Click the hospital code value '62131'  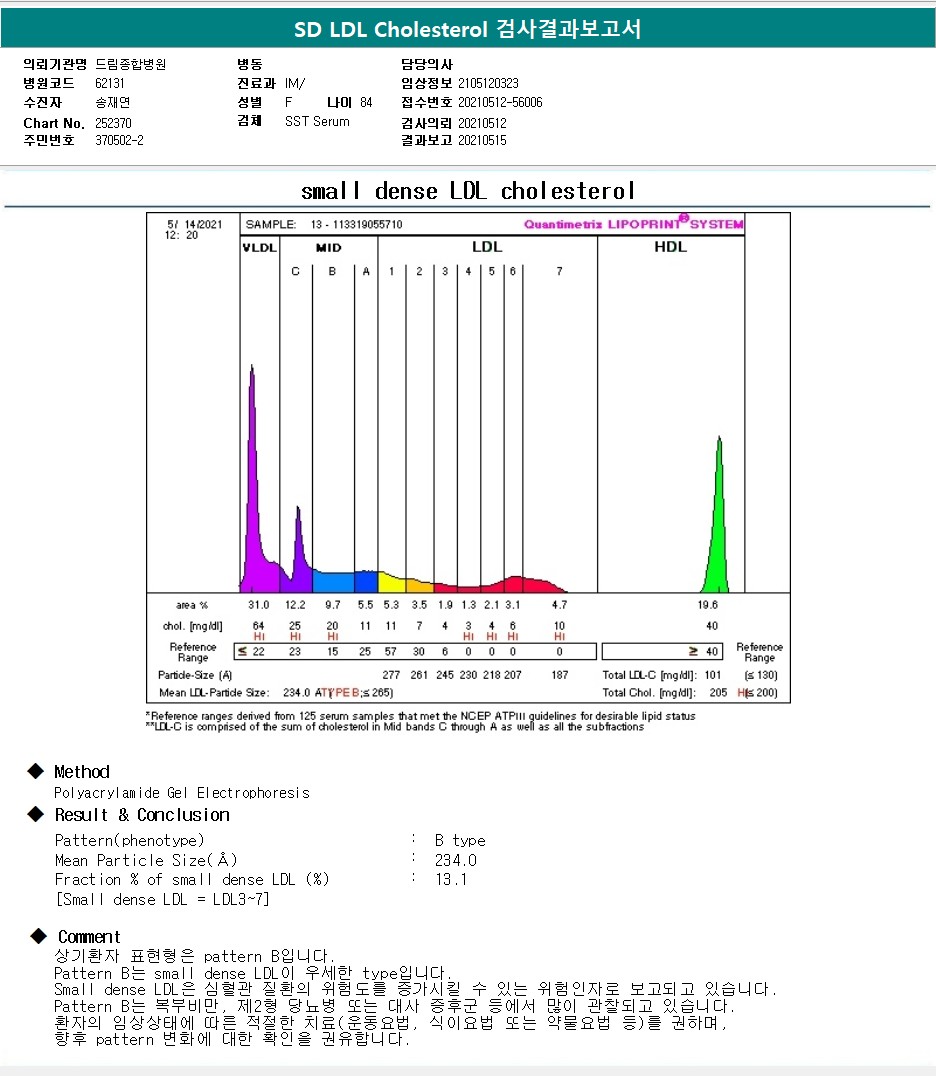tap(110, 83)
